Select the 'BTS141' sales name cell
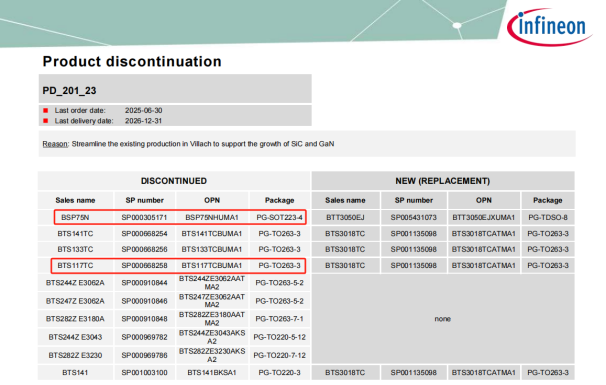606x385 pixels. (x=75, y=373)
